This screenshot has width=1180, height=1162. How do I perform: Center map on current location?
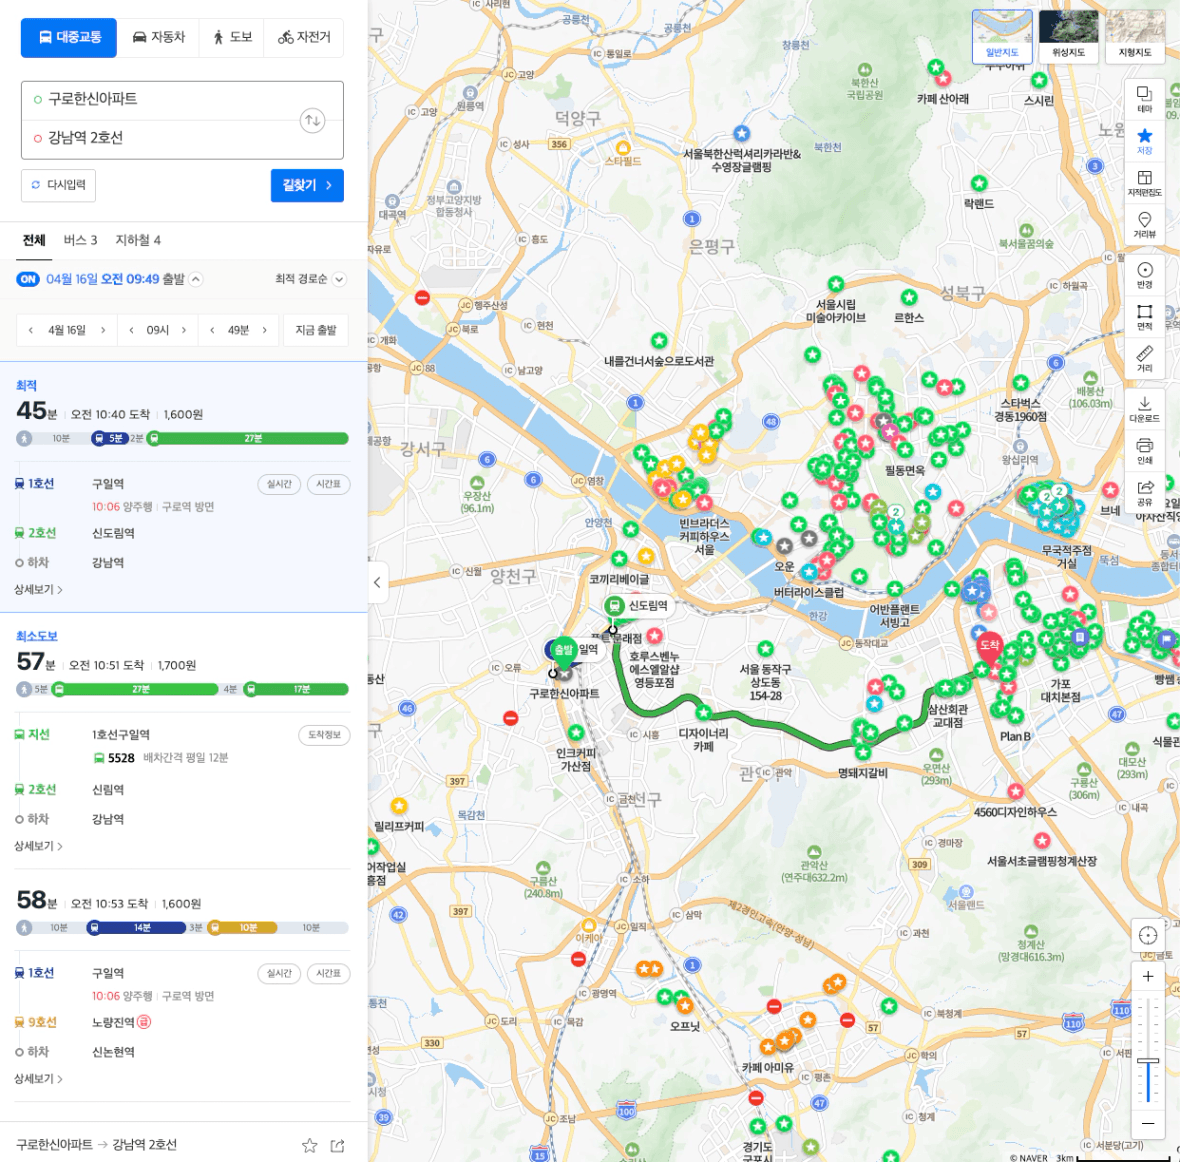pos(1148,935)
